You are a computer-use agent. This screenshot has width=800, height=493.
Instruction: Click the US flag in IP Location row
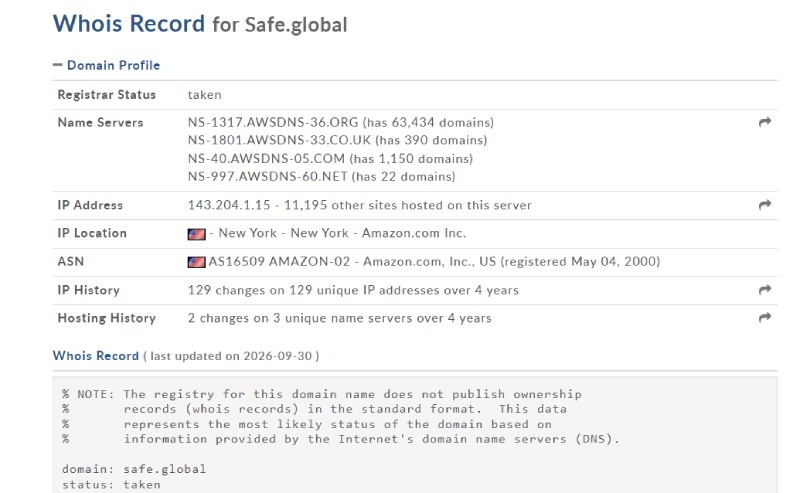(x=196, y=234)
